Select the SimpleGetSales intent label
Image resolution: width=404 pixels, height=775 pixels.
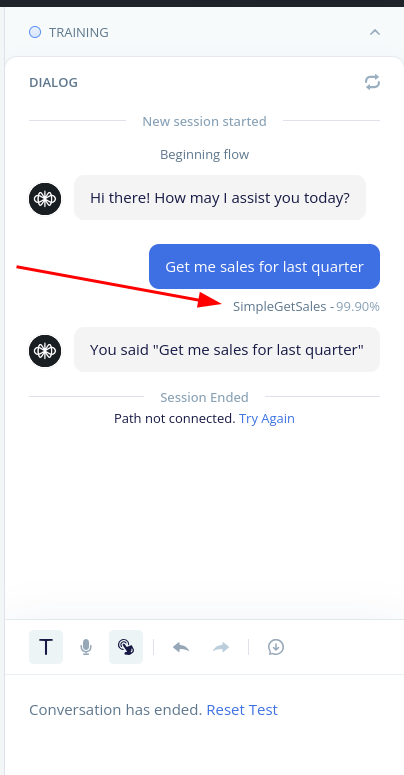pyautogui.click(x=279, y=306)
